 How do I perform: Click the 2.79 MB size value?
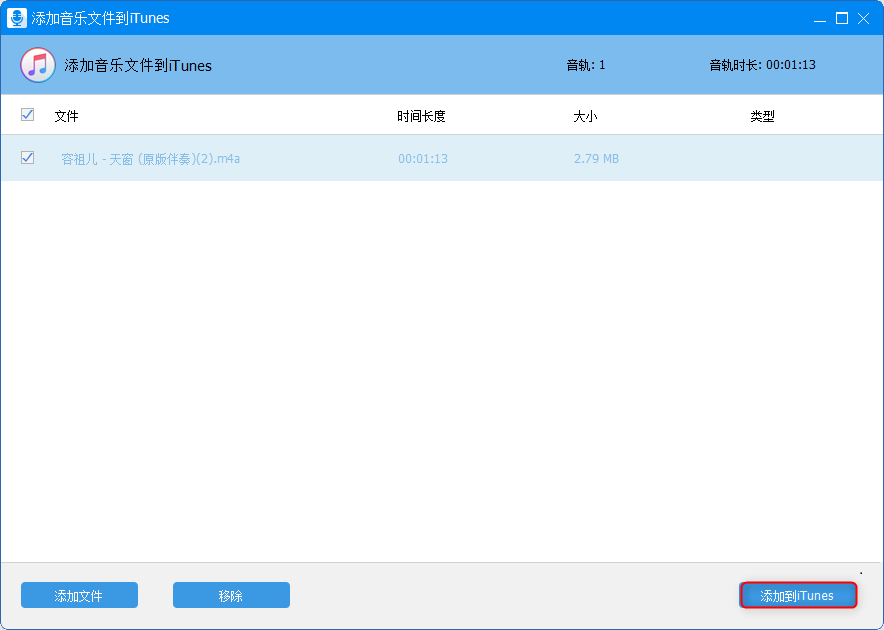click(x=596, y=159)
